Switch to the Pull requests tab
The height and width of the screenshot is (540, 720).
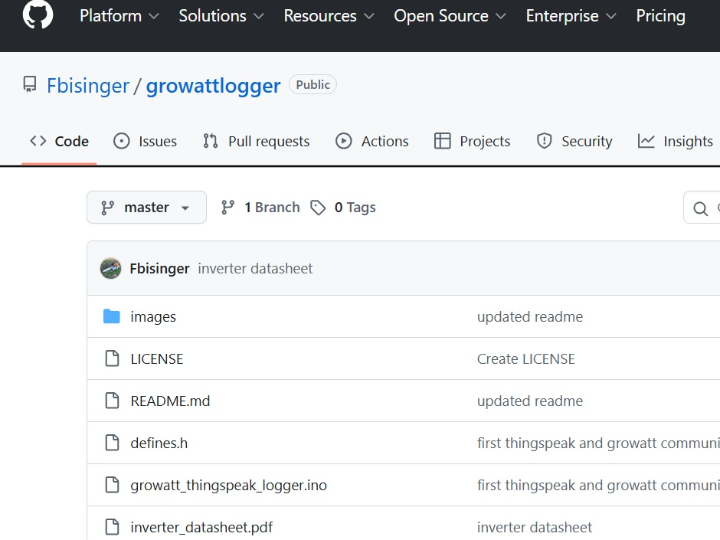point(256,141)
